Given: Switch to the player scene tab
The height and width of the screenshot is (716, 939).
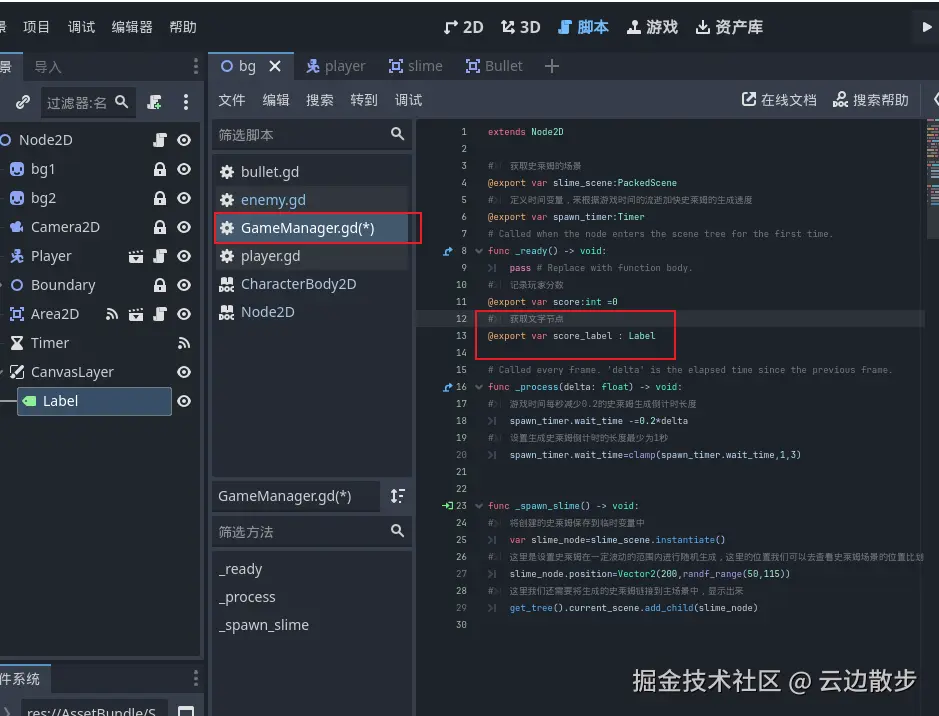Looking at the screenshot, I should tap(335, 66).
